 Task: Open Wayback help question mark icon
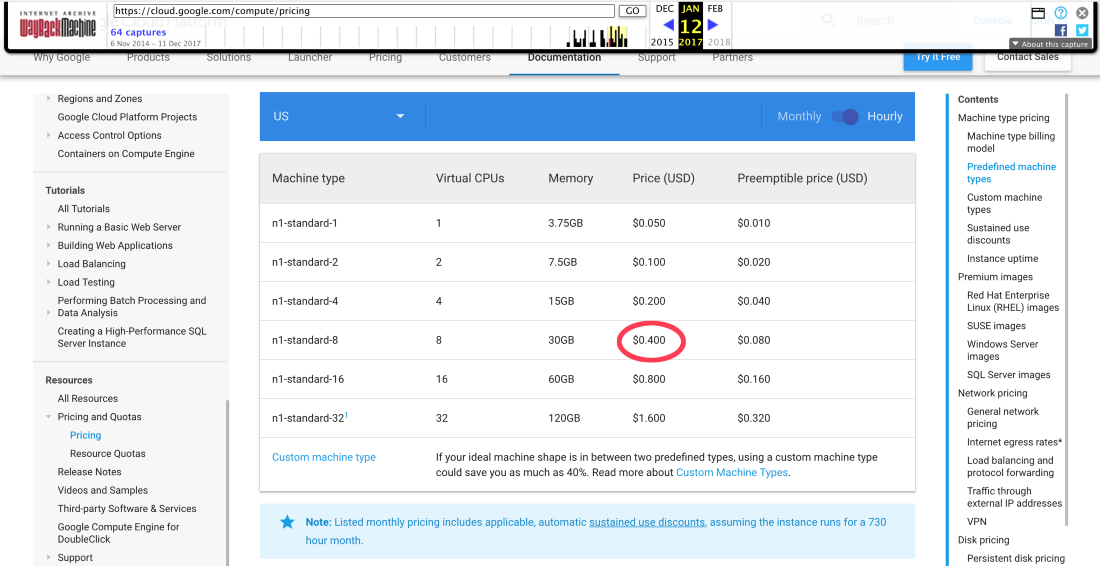tap(1061, 13)
